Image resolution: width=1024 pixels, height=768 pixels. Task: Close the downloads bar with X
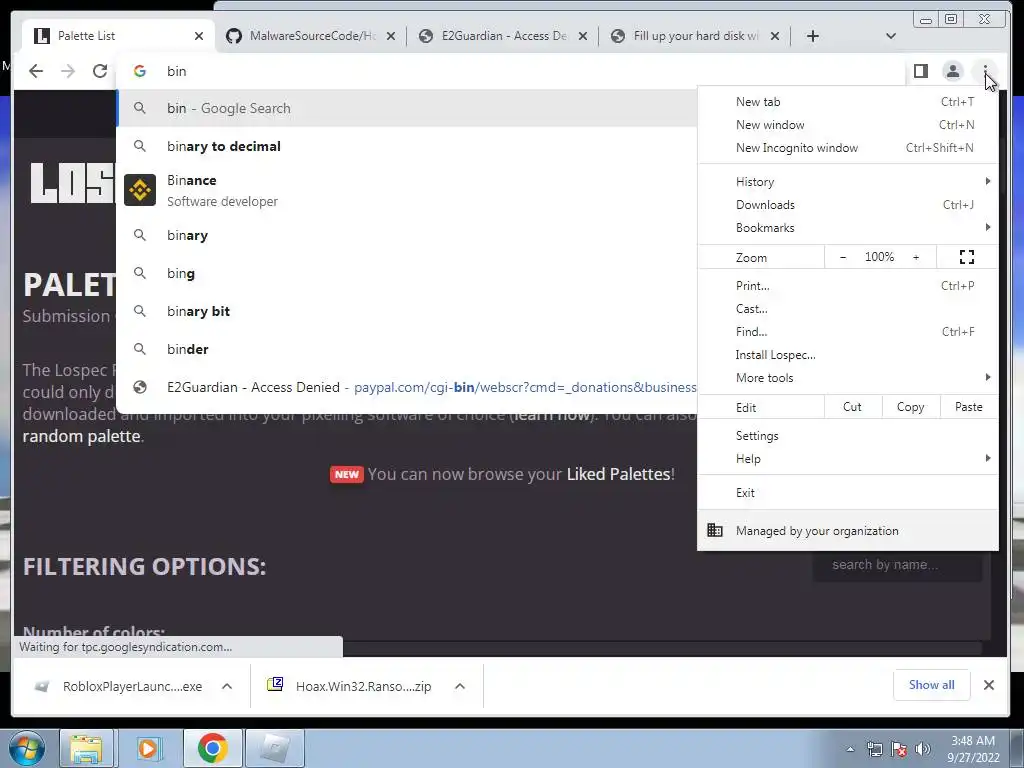989,684
